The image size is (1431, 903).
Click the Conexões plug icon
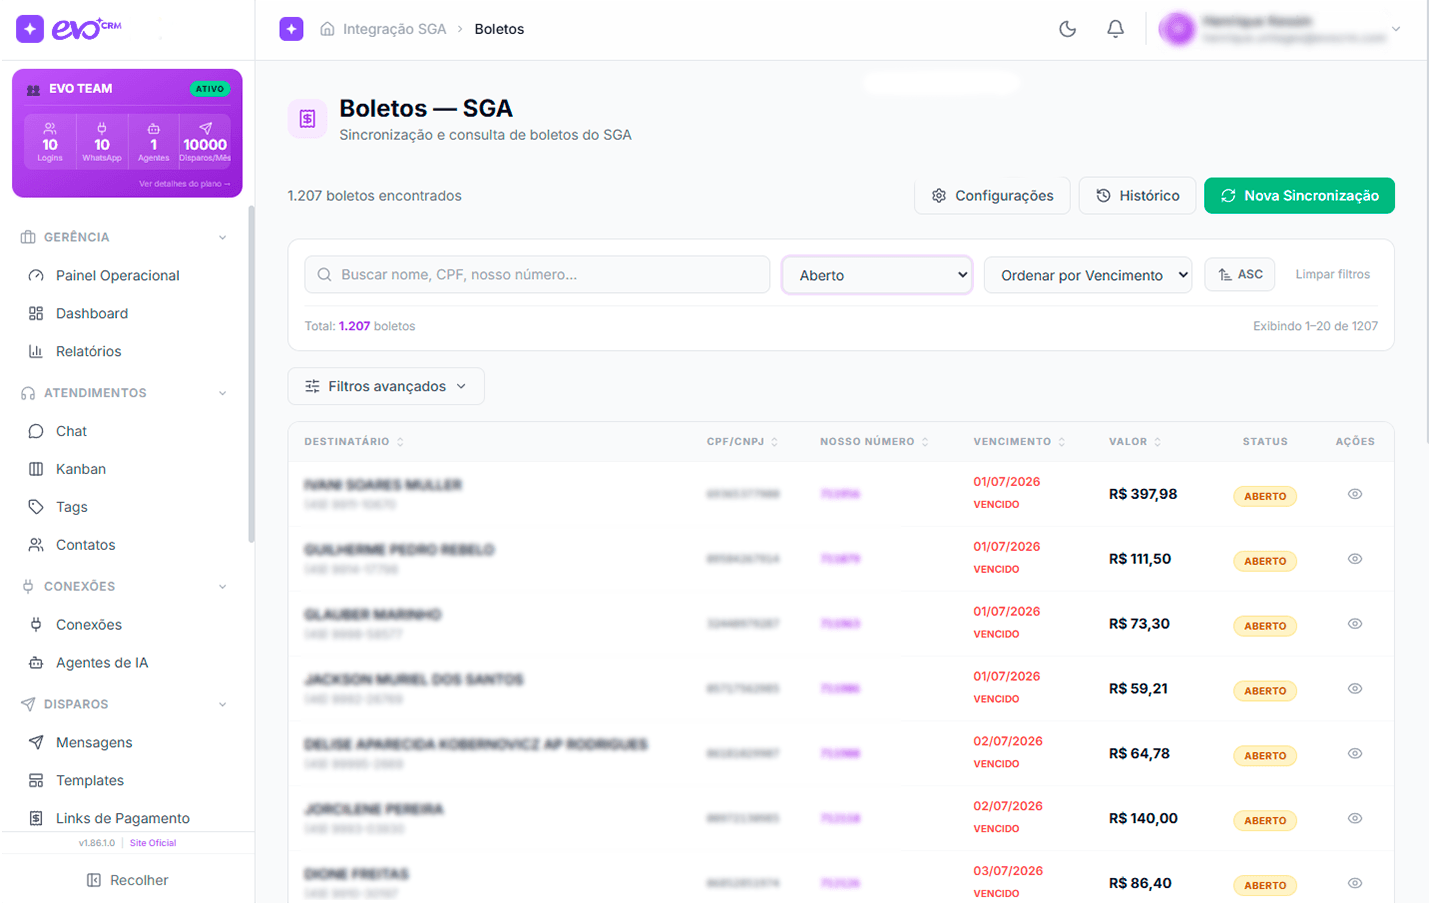[36, 625]
